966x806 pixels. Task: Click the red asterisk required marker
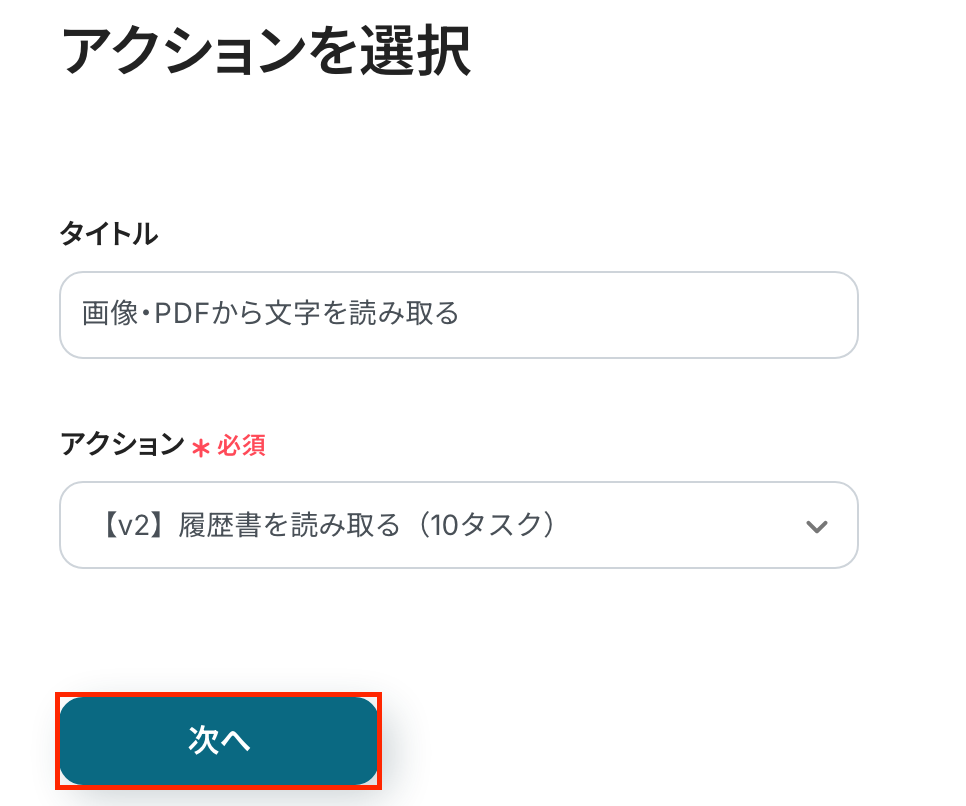tap(201, 447)
